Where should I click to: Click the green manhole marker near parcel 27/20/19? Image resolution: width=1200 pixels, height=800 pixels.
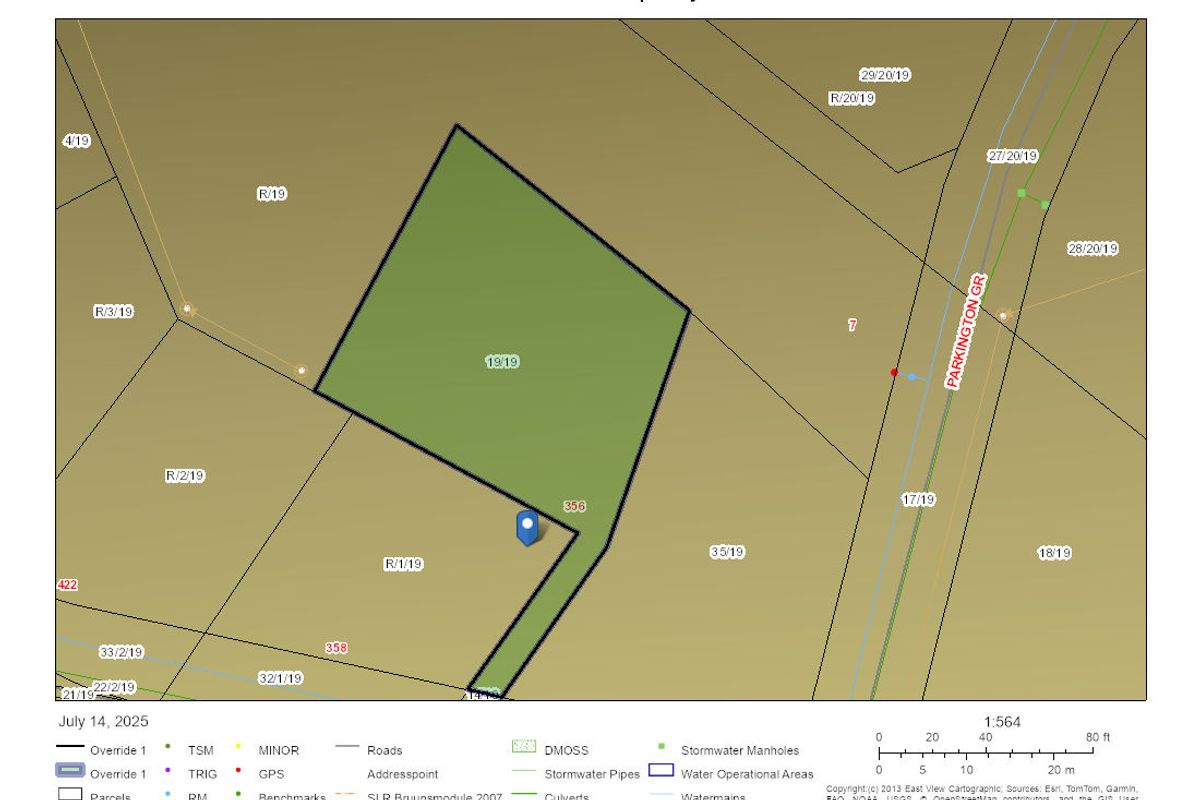coord(1019,191)
